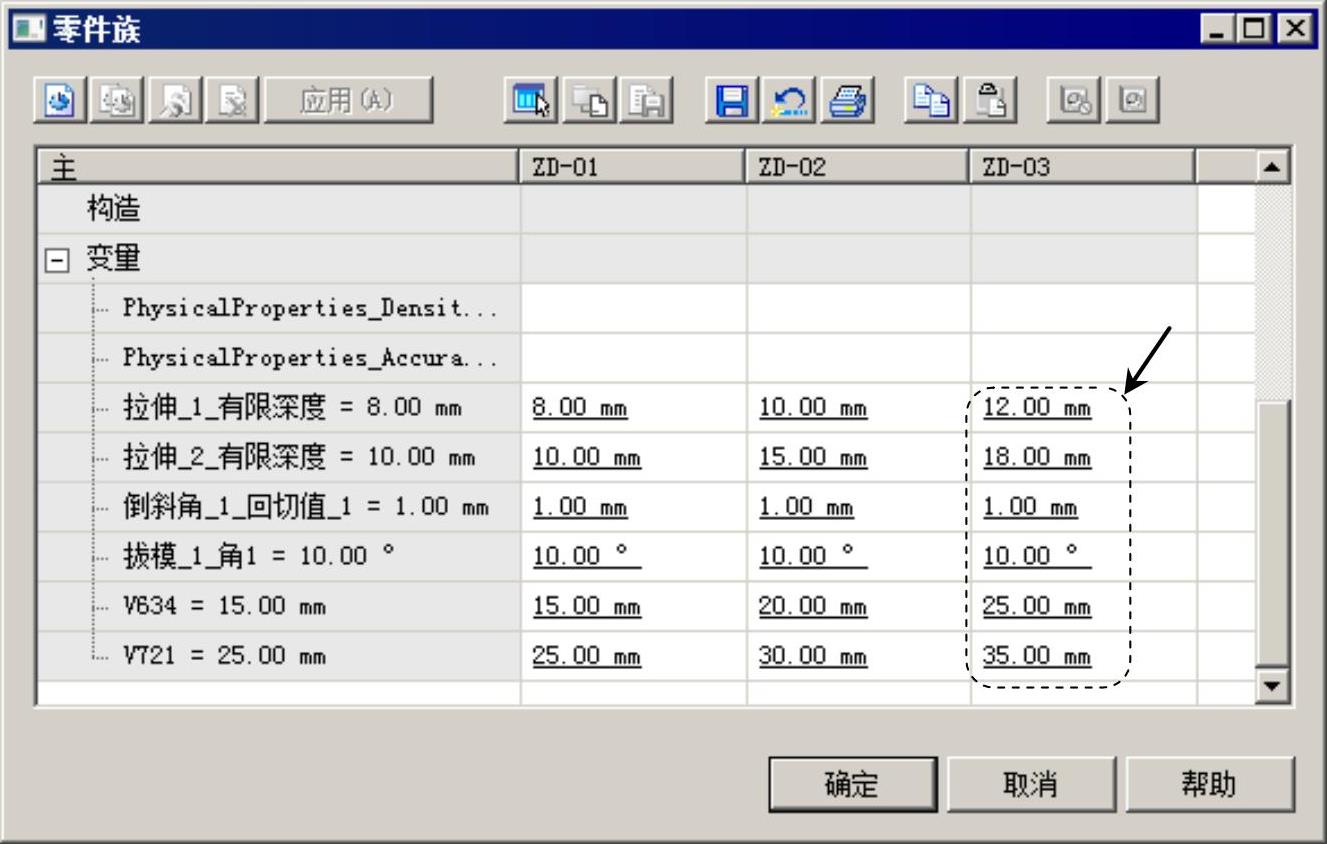The width and height of the screenshot is (1327, 844).
Task: Select the V721 = 25.00 mm row
Action: (279, 656)
